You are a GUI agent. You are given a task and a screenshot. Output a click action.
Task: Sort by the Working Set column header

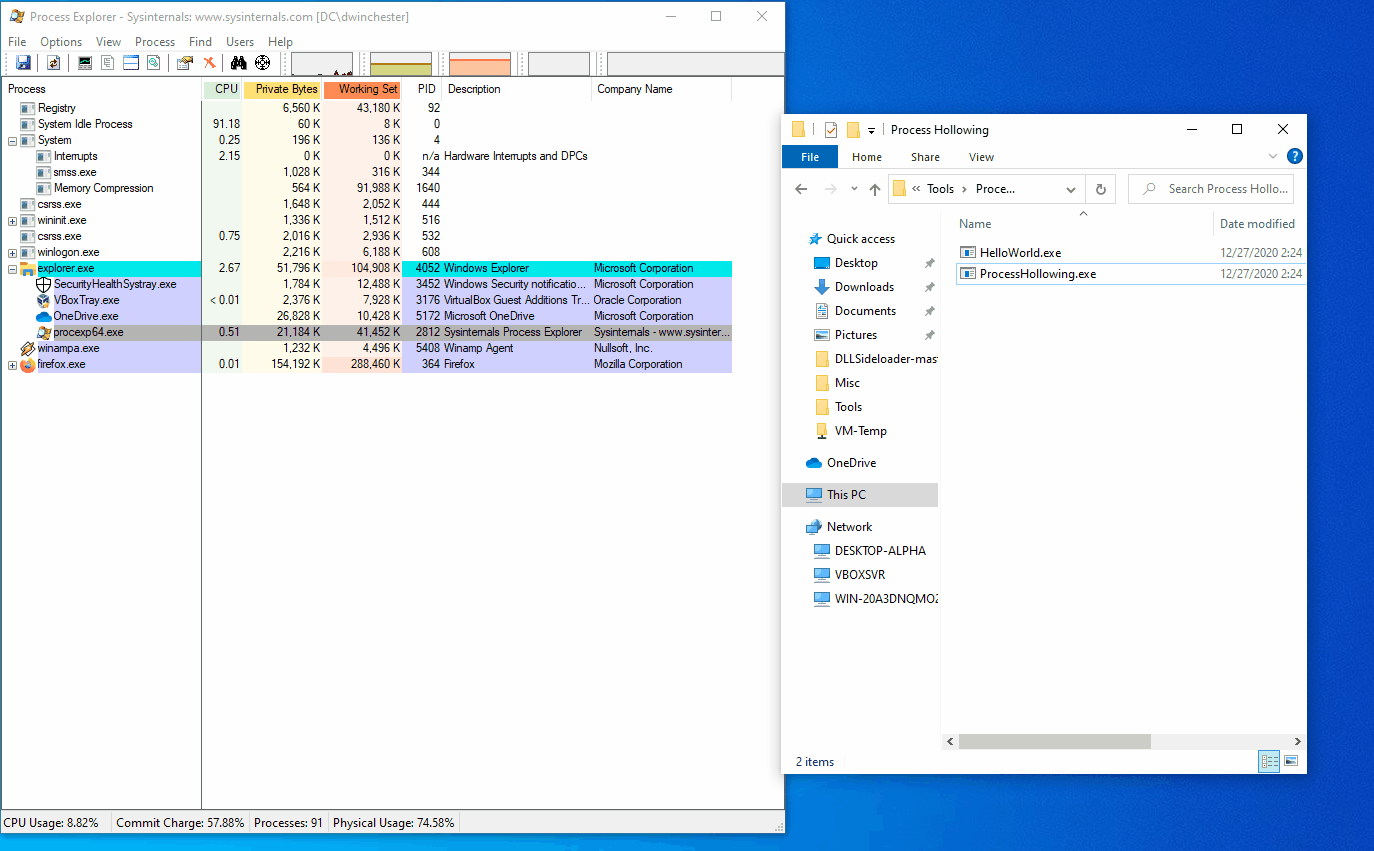point(363,89)
